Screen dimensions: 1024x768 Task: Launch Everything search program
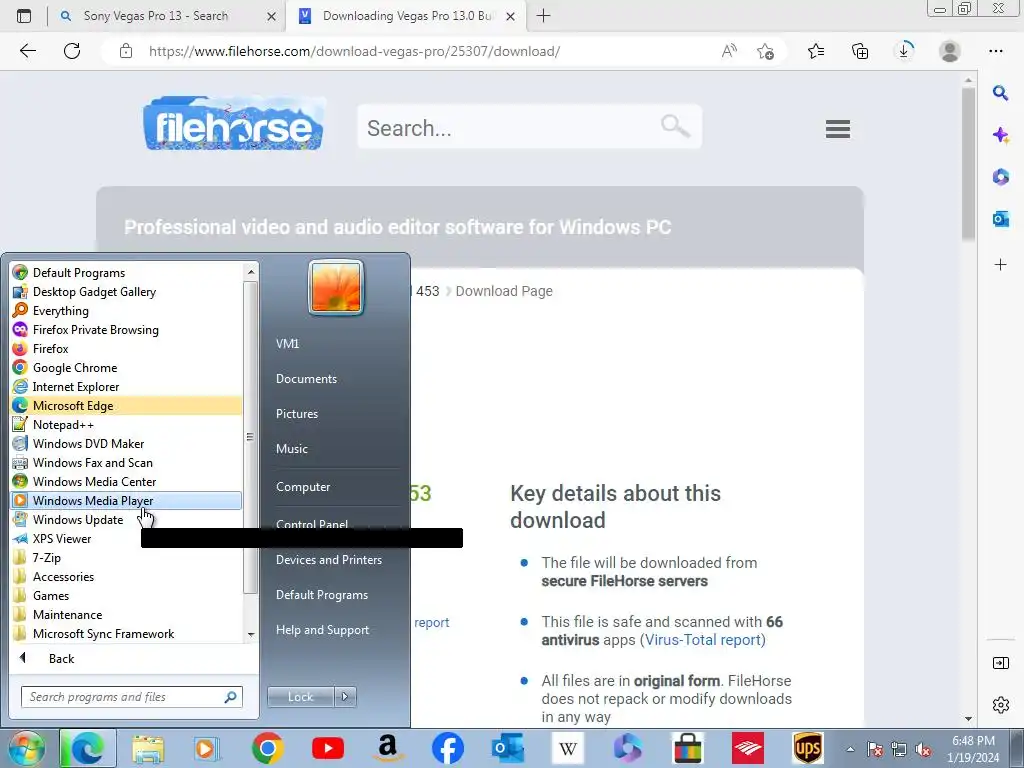126,311
